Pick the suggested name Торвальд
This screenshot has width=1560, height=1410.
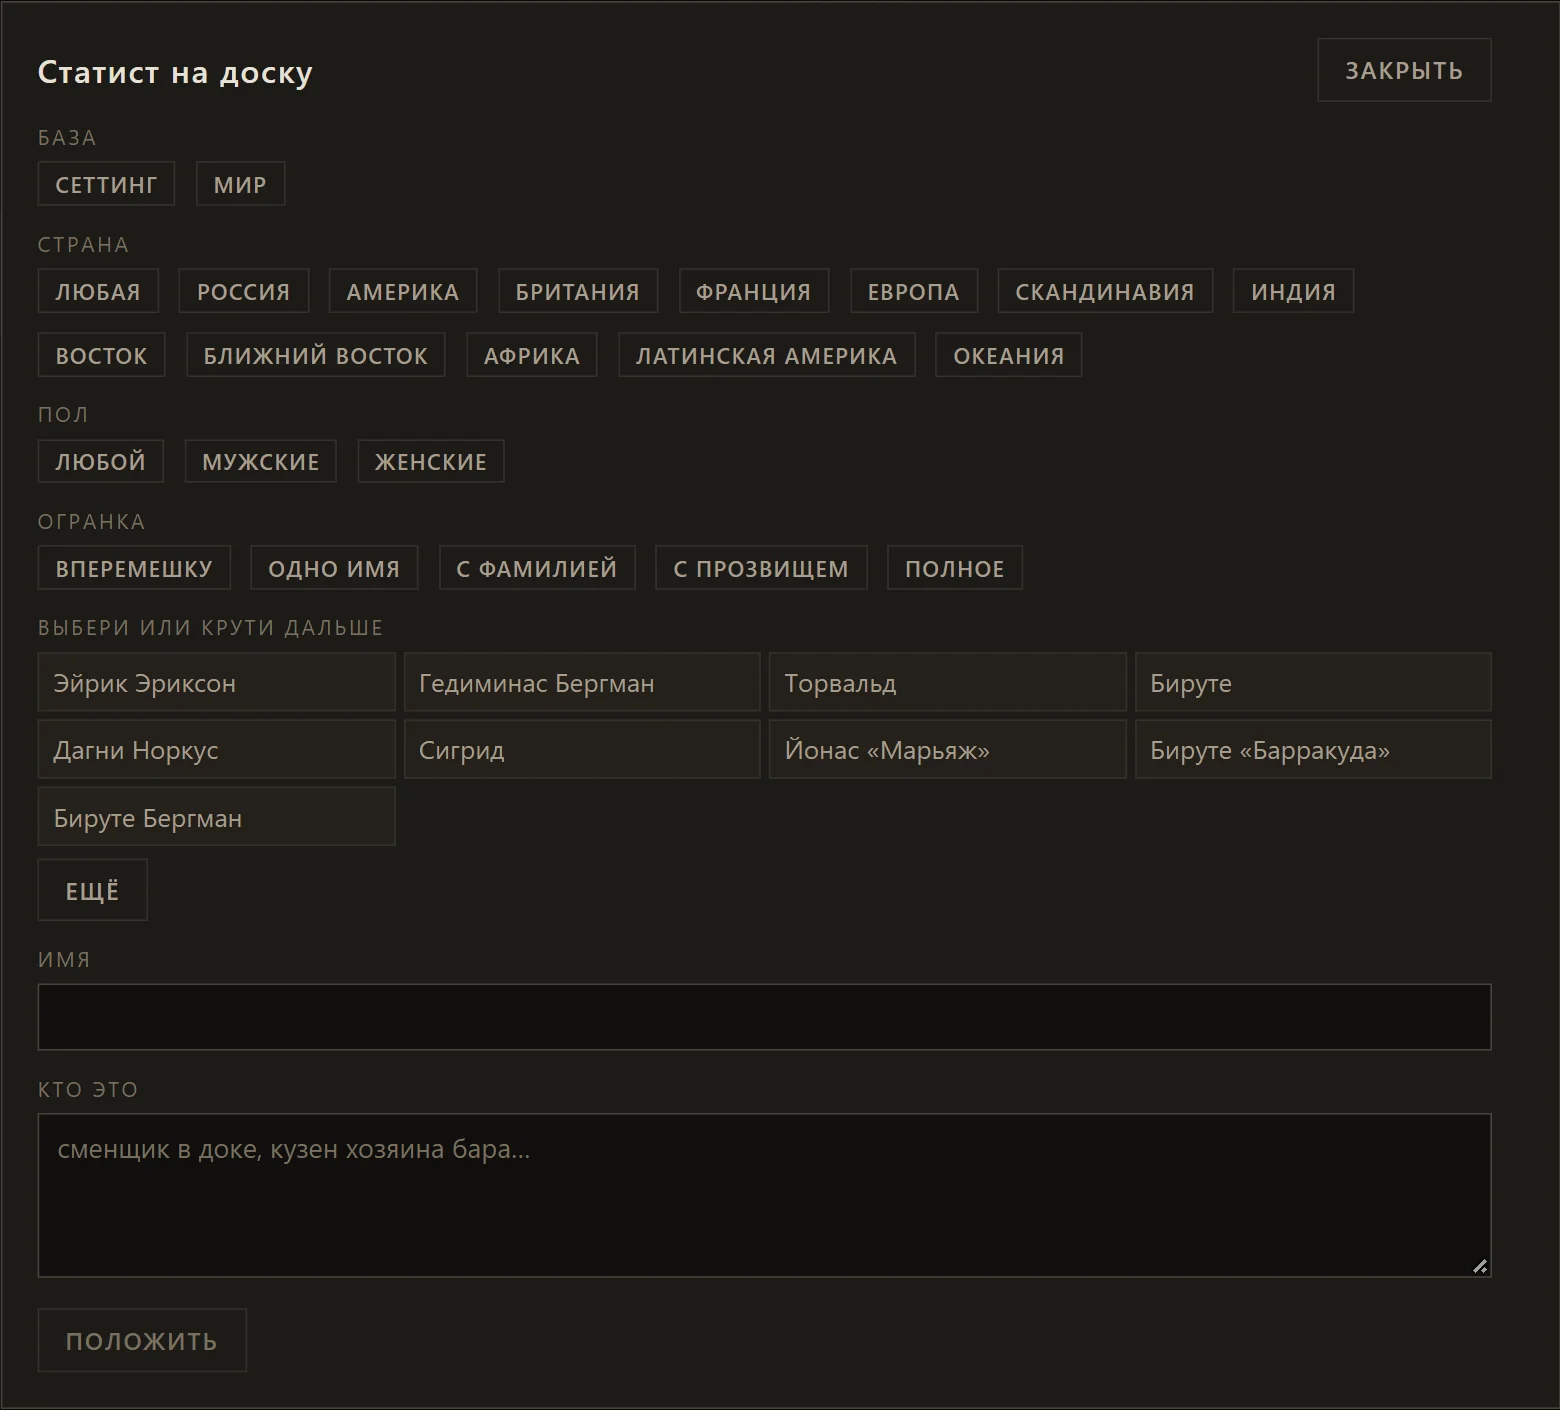[948, 682]
